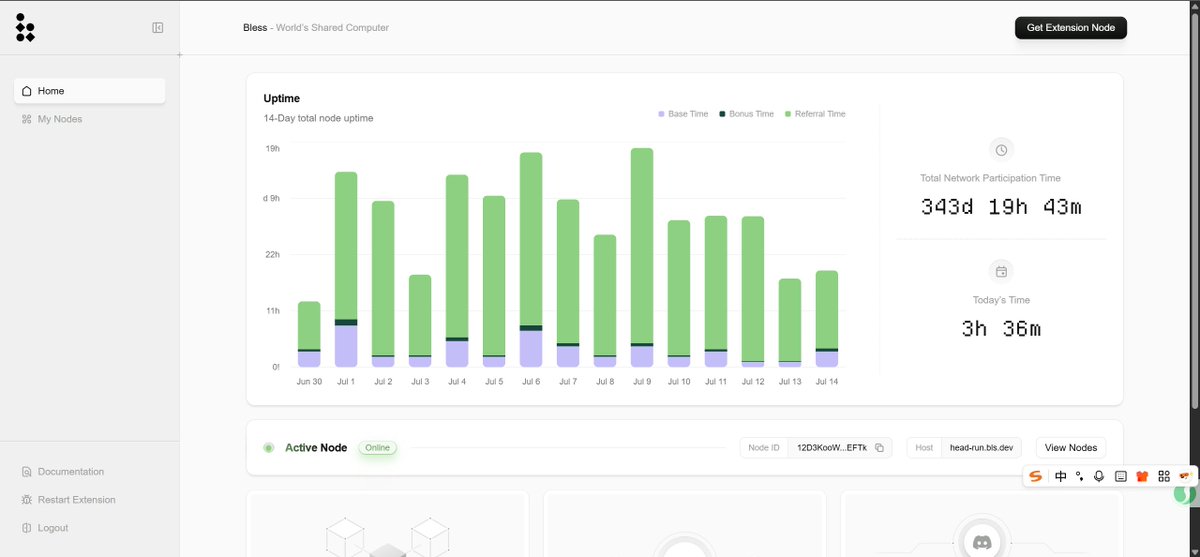Log out using the Logout item

click(45, 528)
